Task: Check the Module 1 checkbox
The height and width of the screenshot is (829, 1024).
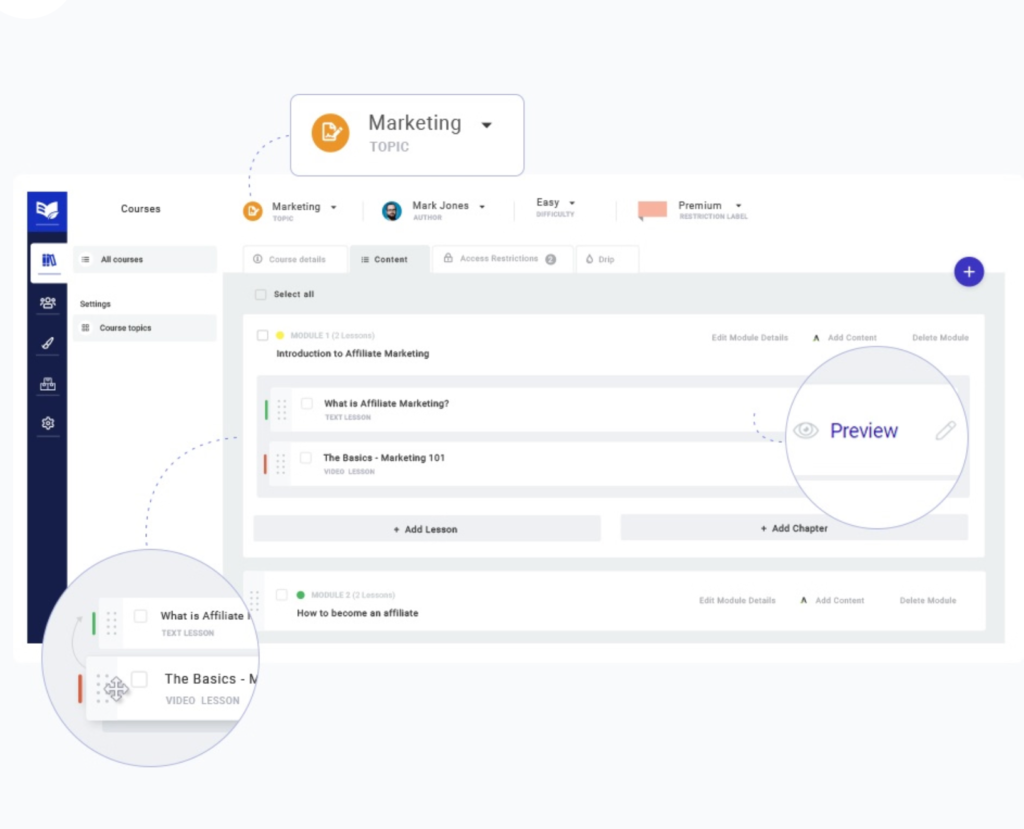Action: pyautogui.click(x=263, y=336)
